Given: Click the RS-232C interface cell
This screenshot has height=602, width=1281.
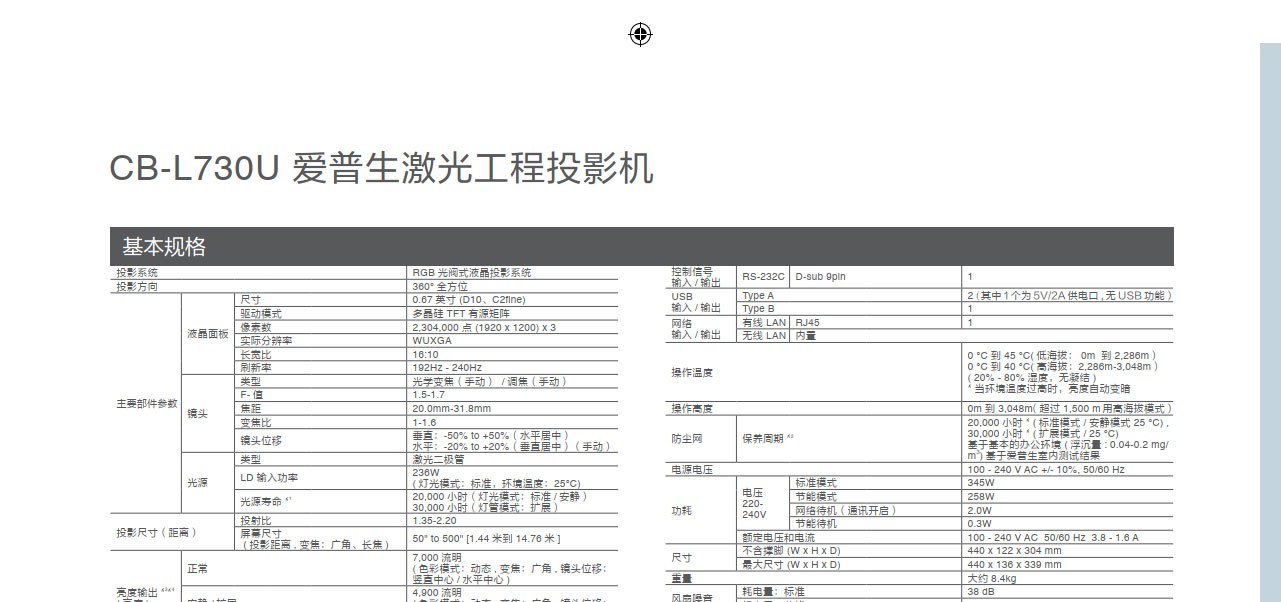Looking at the screenshot, I should 763,276.
